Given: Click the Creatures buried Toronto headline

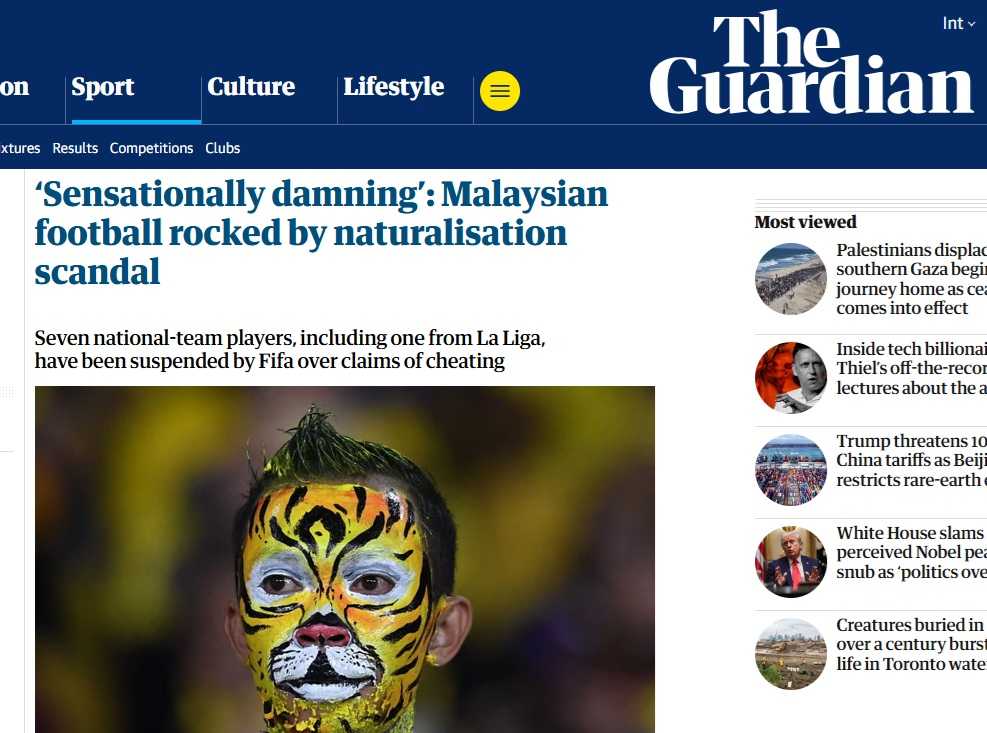Looking at the screenshot, I should (x=911, y=644).
